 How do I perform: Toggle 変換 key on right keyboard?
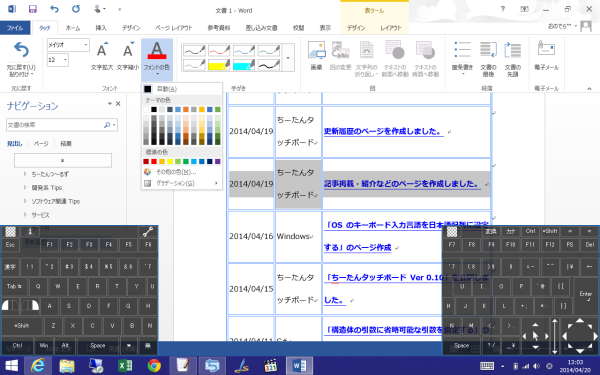coord(491,232)
